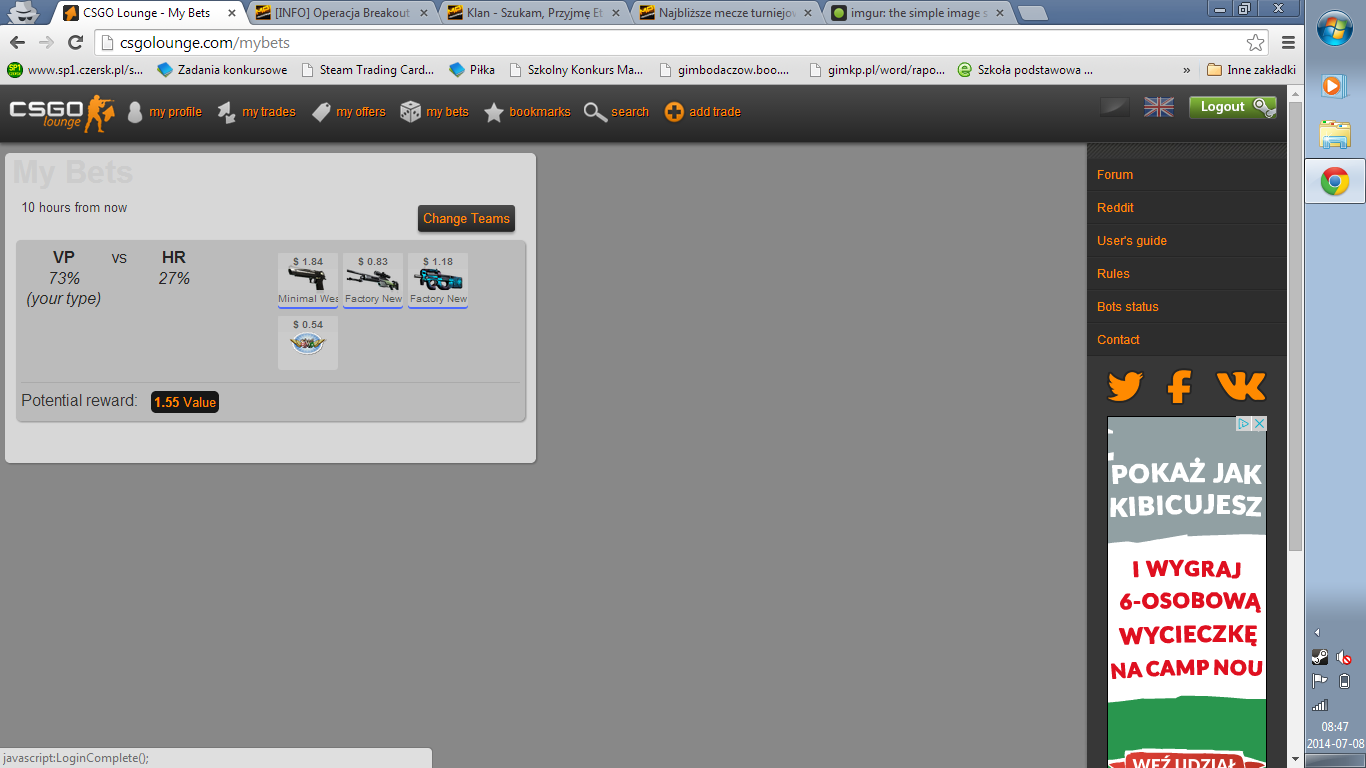This screenshot has height=768, width=1366.
Task: Switch language with the UK flag
Action: 1159,107
